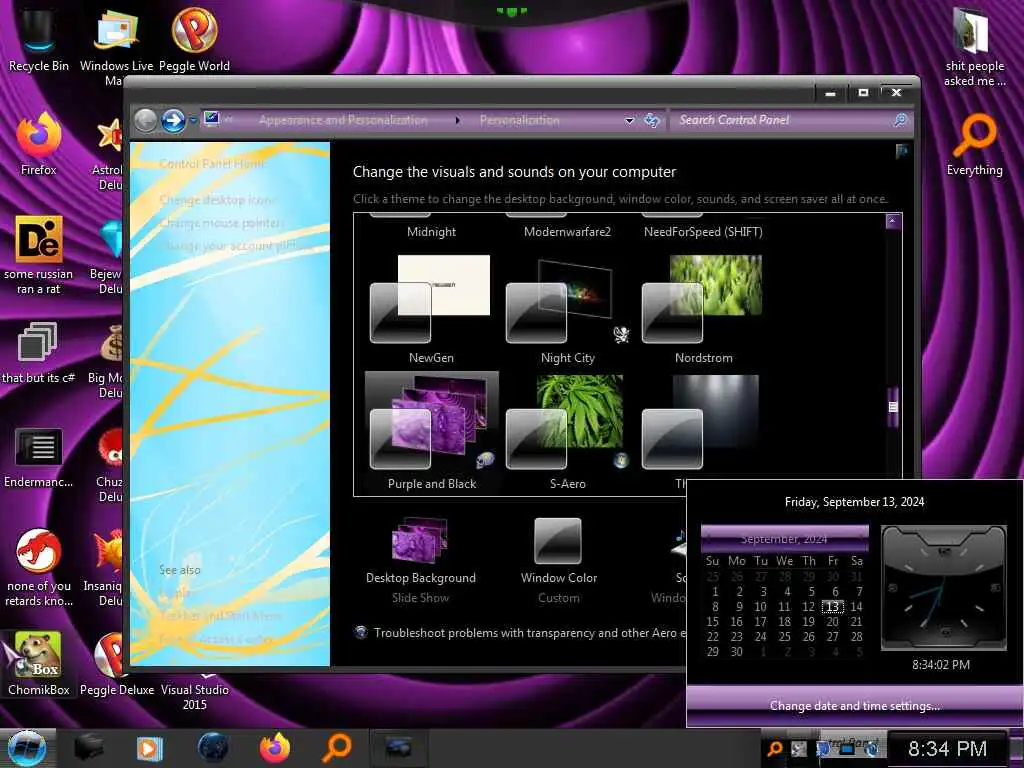Open the Window Color settings icon
The width and height of the screenshot is (1024, 768).
tap(558, 541)
